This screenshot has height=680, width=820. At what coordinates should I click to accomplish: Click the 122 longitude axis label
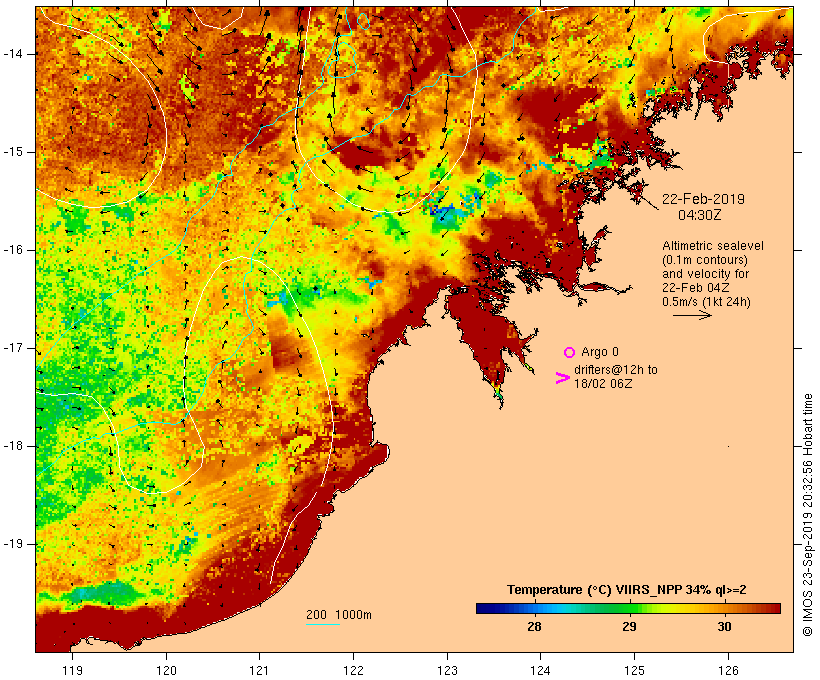tap(353, 670)
